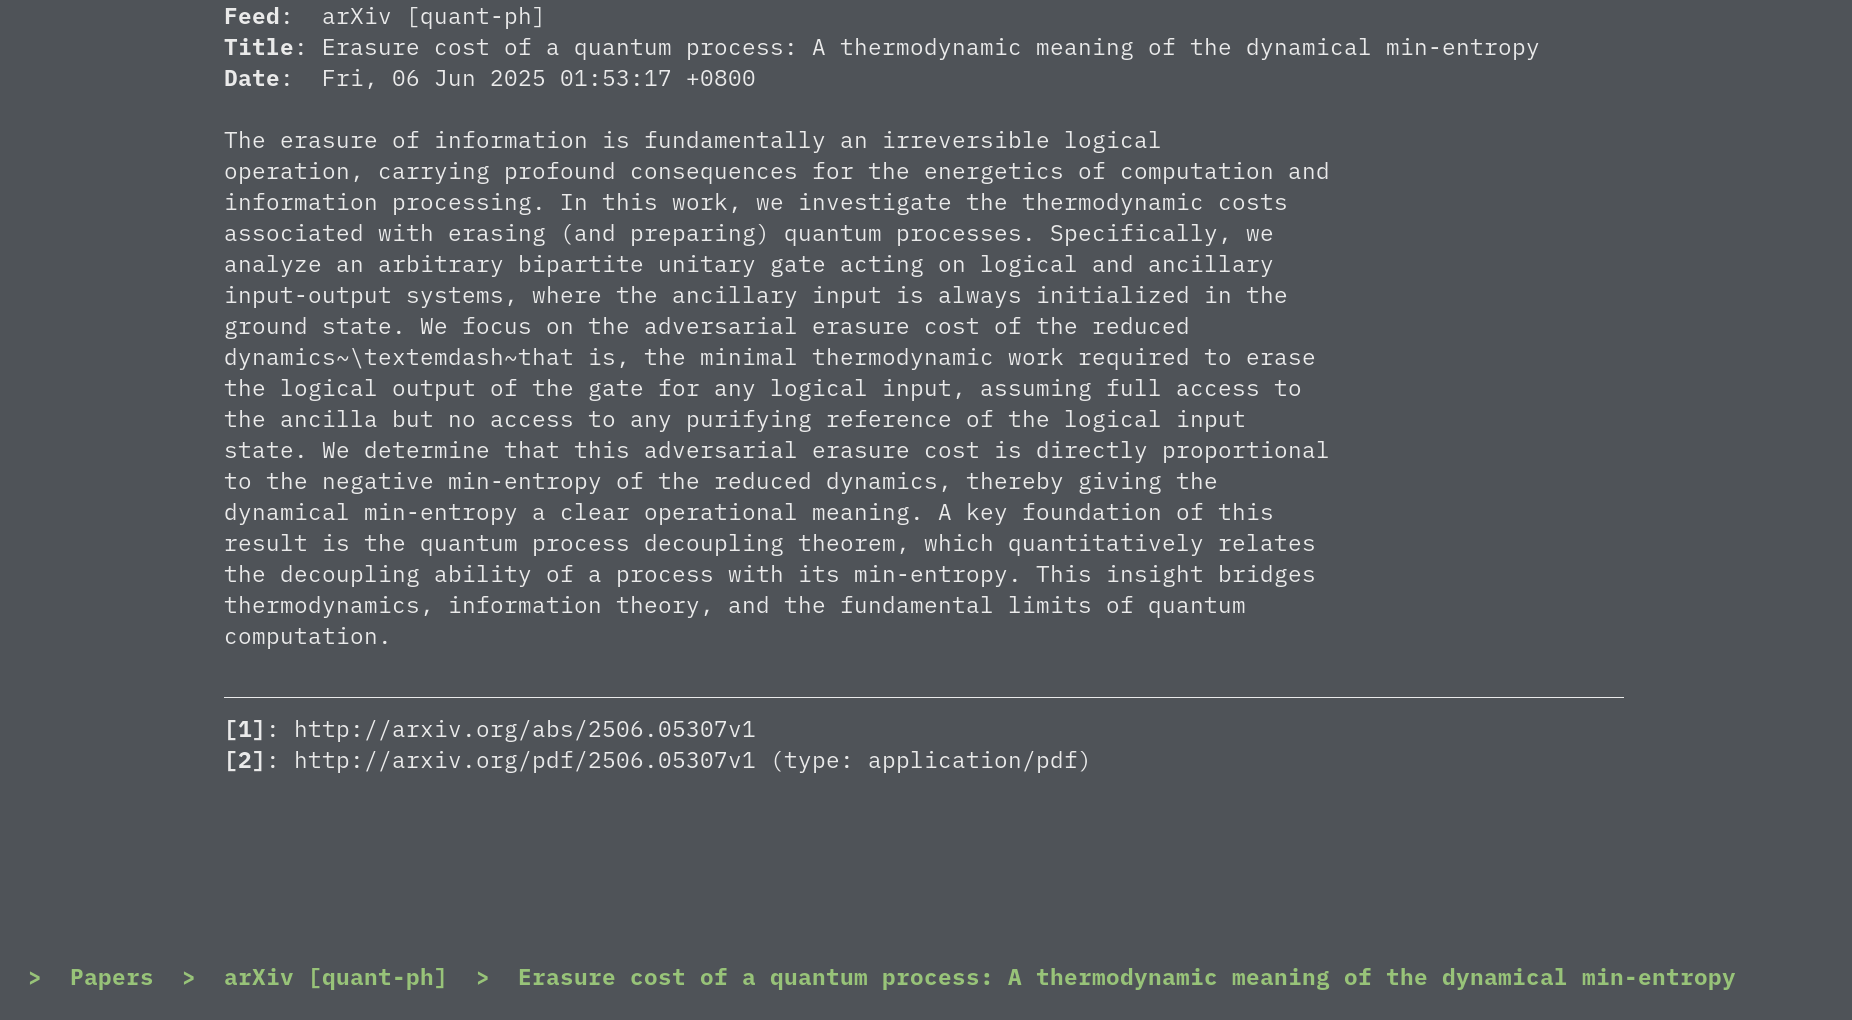Screen dimensions: 1852x1020
Task: Click the (type: application/pdf) annotation
Action: pyautogui.click(x=930, y=761)
